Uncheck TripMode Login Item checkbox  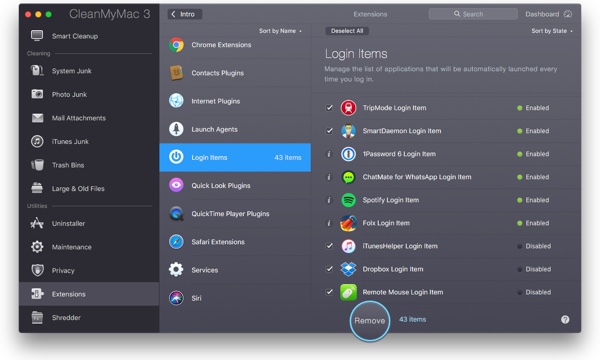(x=329, y=108)
